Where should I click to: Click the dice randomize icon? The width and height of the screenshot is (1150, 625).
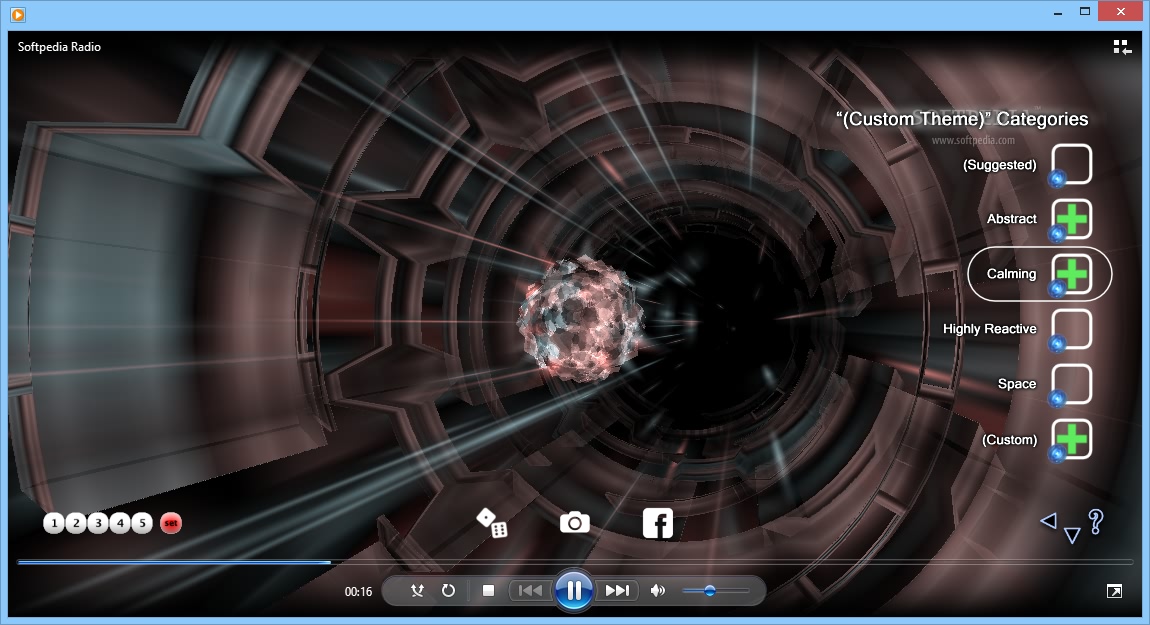491,523
